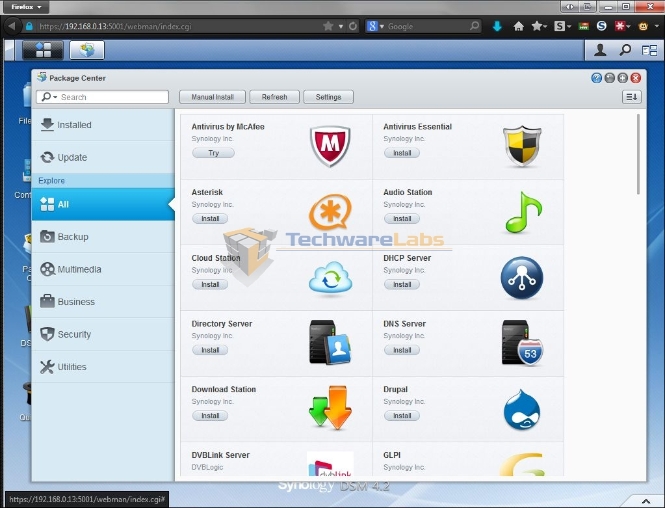This screenshot has width=665, height=508.
Task: Click the Directory Server icon
Action: (x=330, y=343)
